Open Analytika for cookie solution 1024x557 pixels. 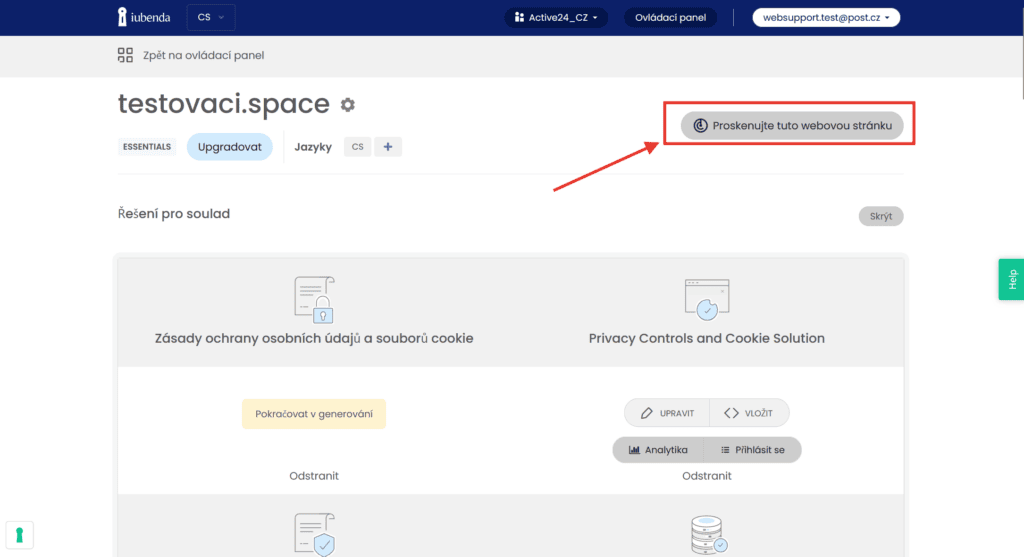coord(658,450)
